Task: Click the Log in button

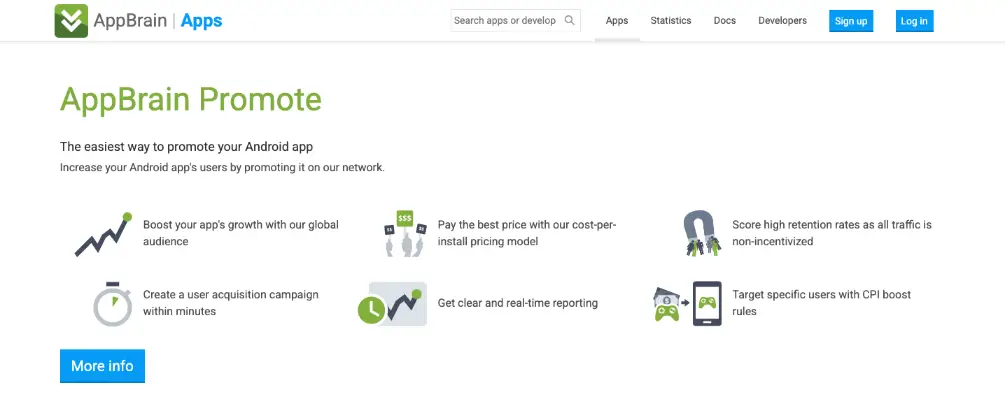Action: (914, 21)
